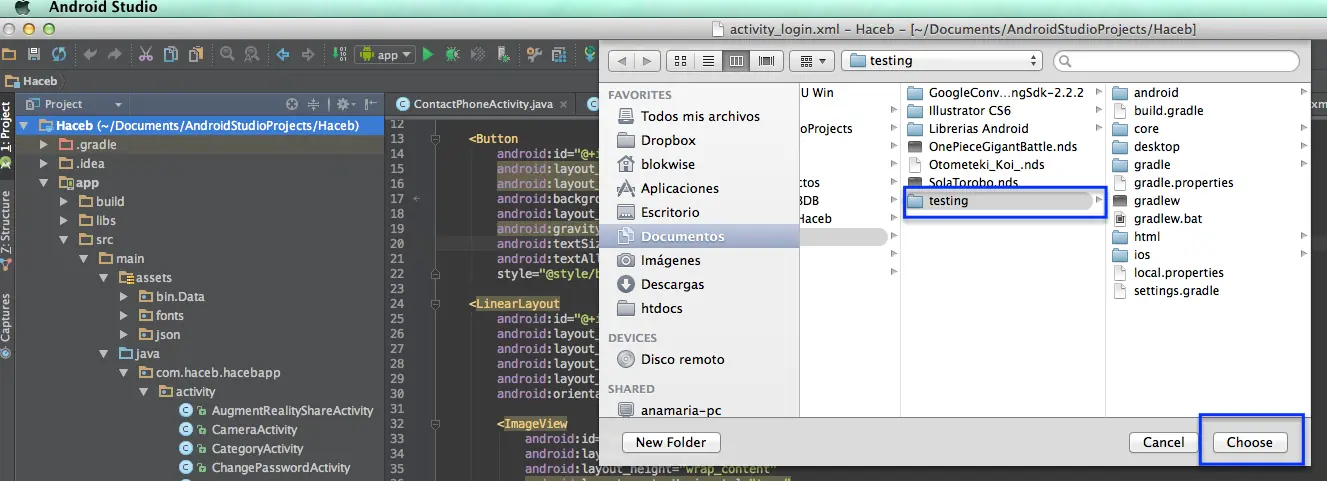Open the Android Studio menu
This screenshot has width=1327, height=481.
pyautogui.click(x=103, y=8)
